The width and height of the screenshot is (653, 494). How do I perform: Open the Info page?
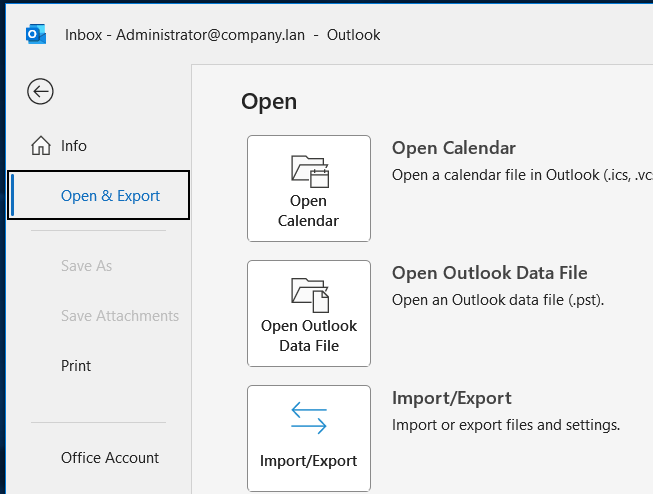[x=99, y=146]
